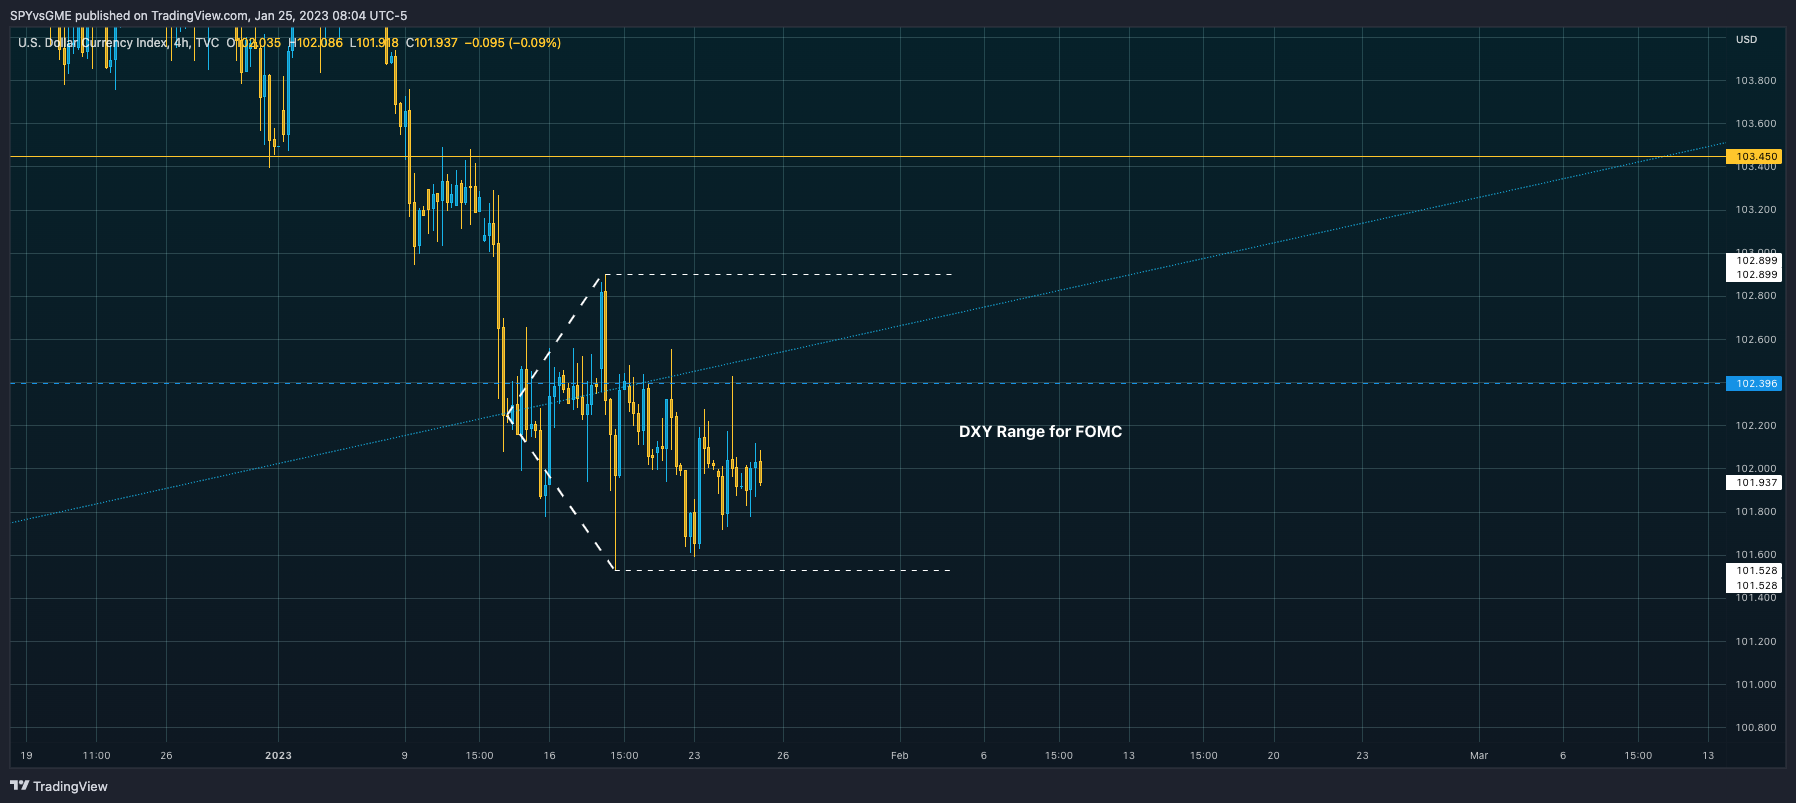This screenshot has width=1796, height=803.
Task: Click the '9' date label on time axis
Action: tap(405, 756)
